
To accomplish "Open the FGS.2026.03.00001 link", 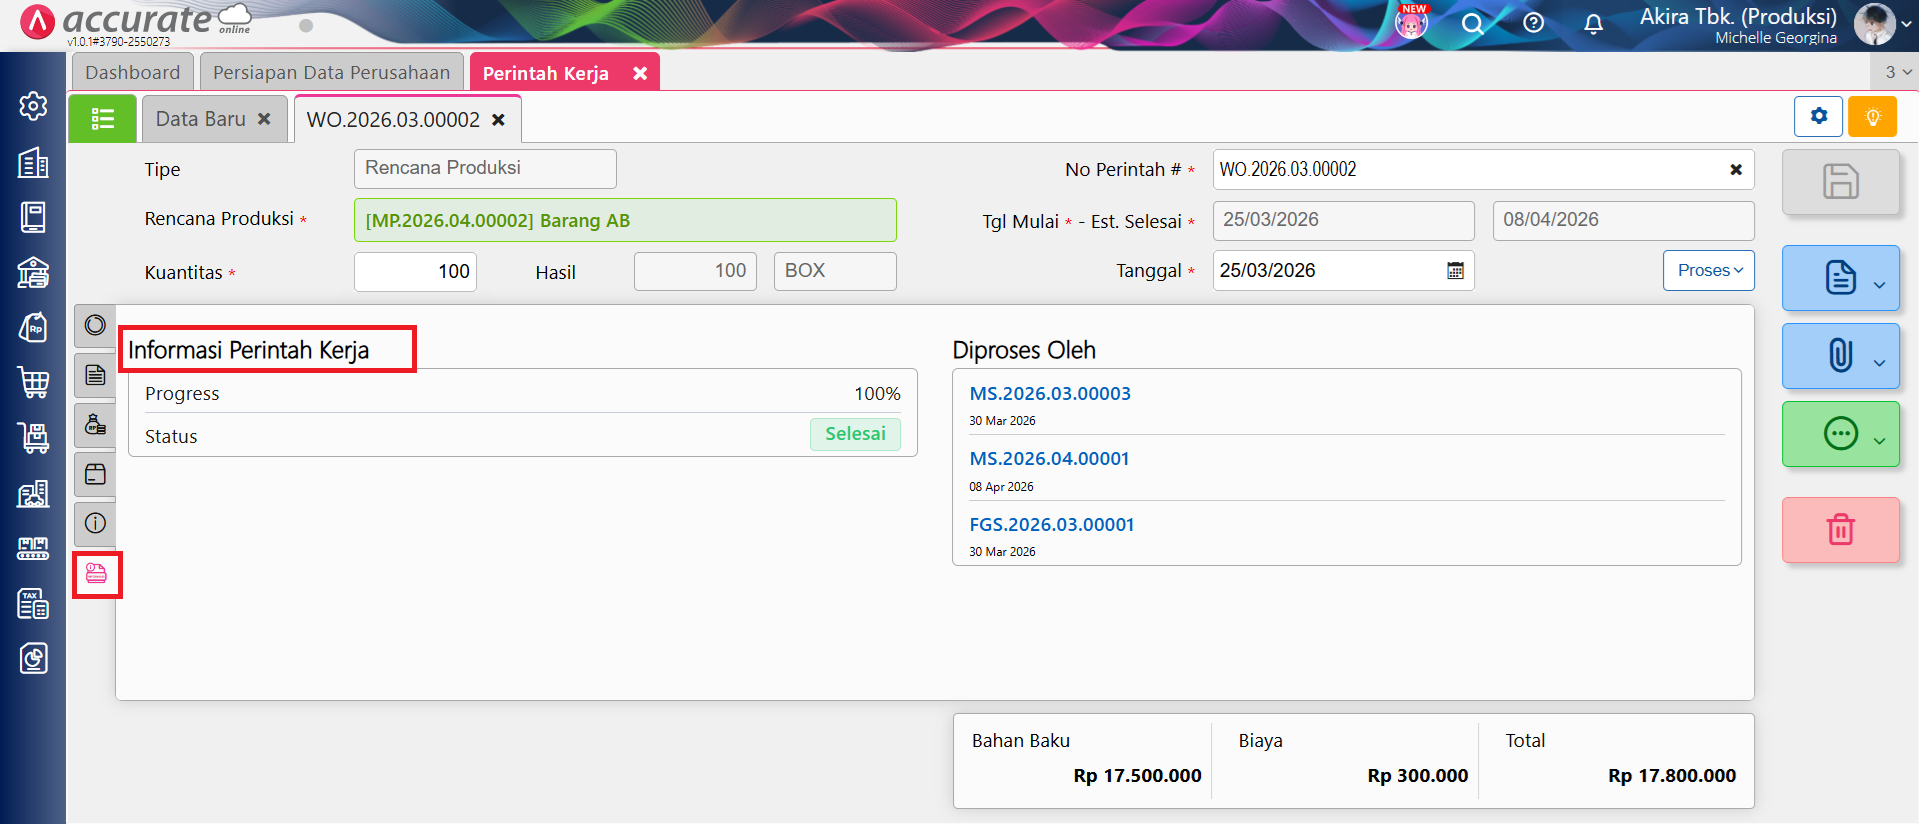I will point(1051,525).
